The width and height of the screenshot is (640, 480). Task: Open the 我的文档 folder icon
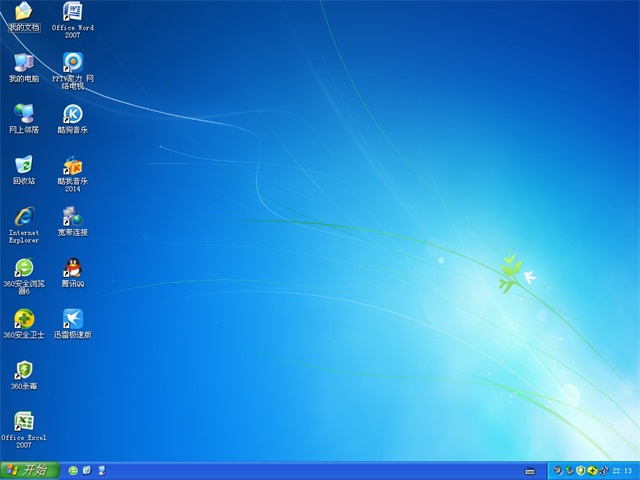(24, 12)
